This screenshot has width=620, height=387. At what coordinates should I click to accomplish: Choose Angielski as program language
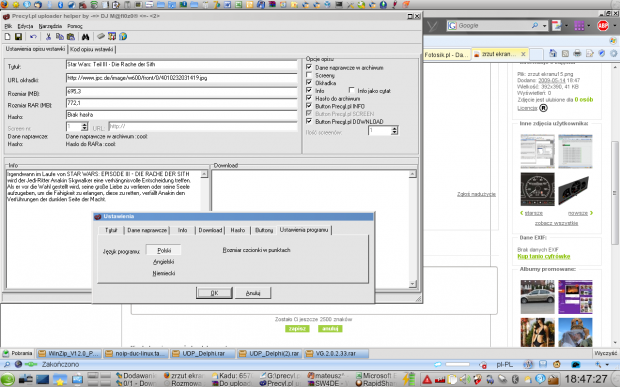164,262
